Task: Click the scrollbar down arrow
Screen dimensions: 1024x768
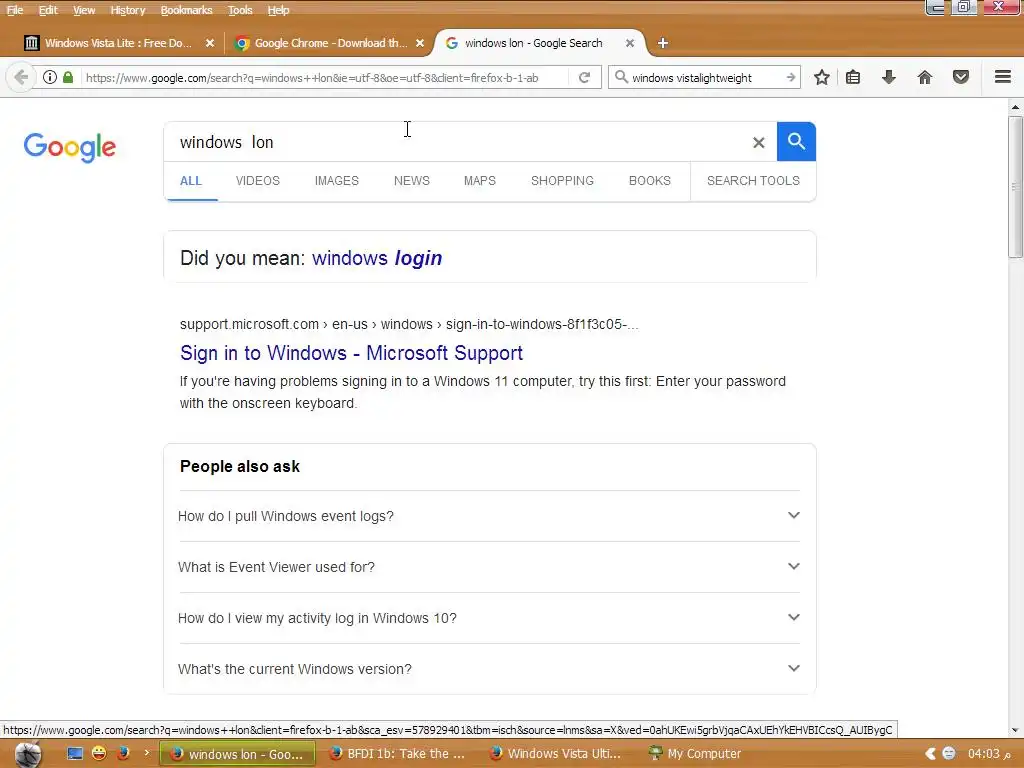Action: pyautogui.click(x=1015, y=730)
